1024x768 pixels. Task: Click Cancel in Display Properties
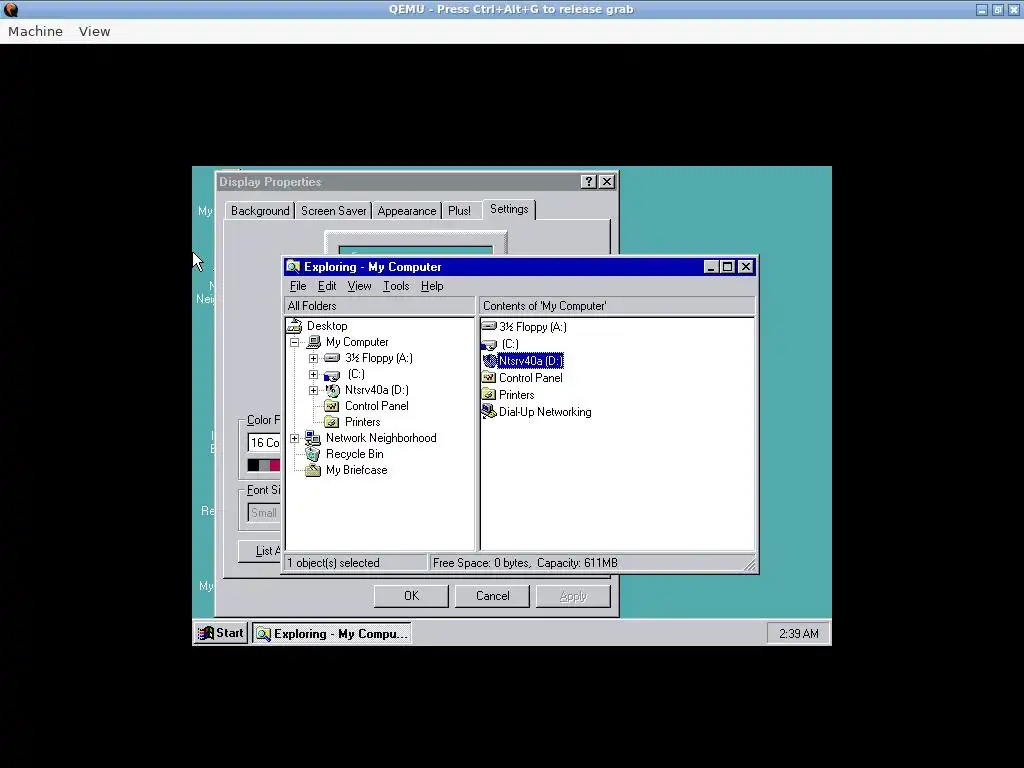[x=492, y=596]
